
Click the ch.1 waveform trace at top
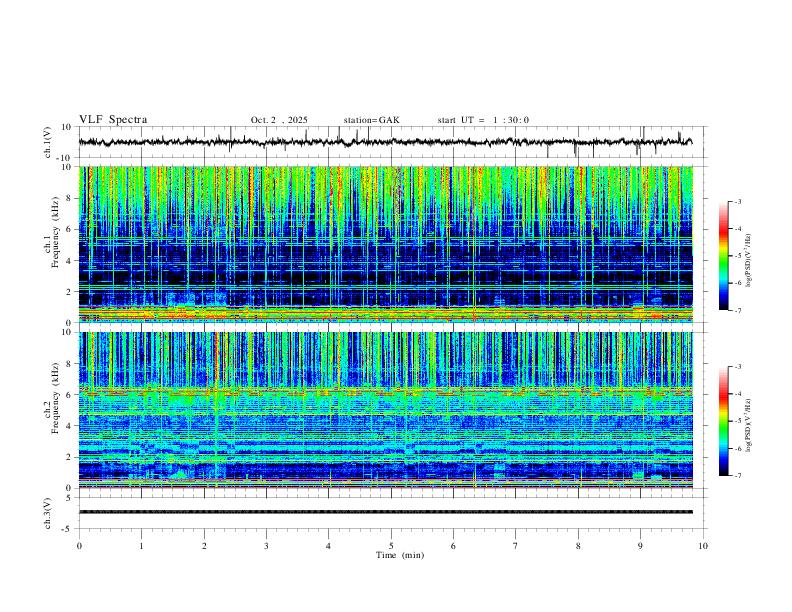[x=385, y=142]
